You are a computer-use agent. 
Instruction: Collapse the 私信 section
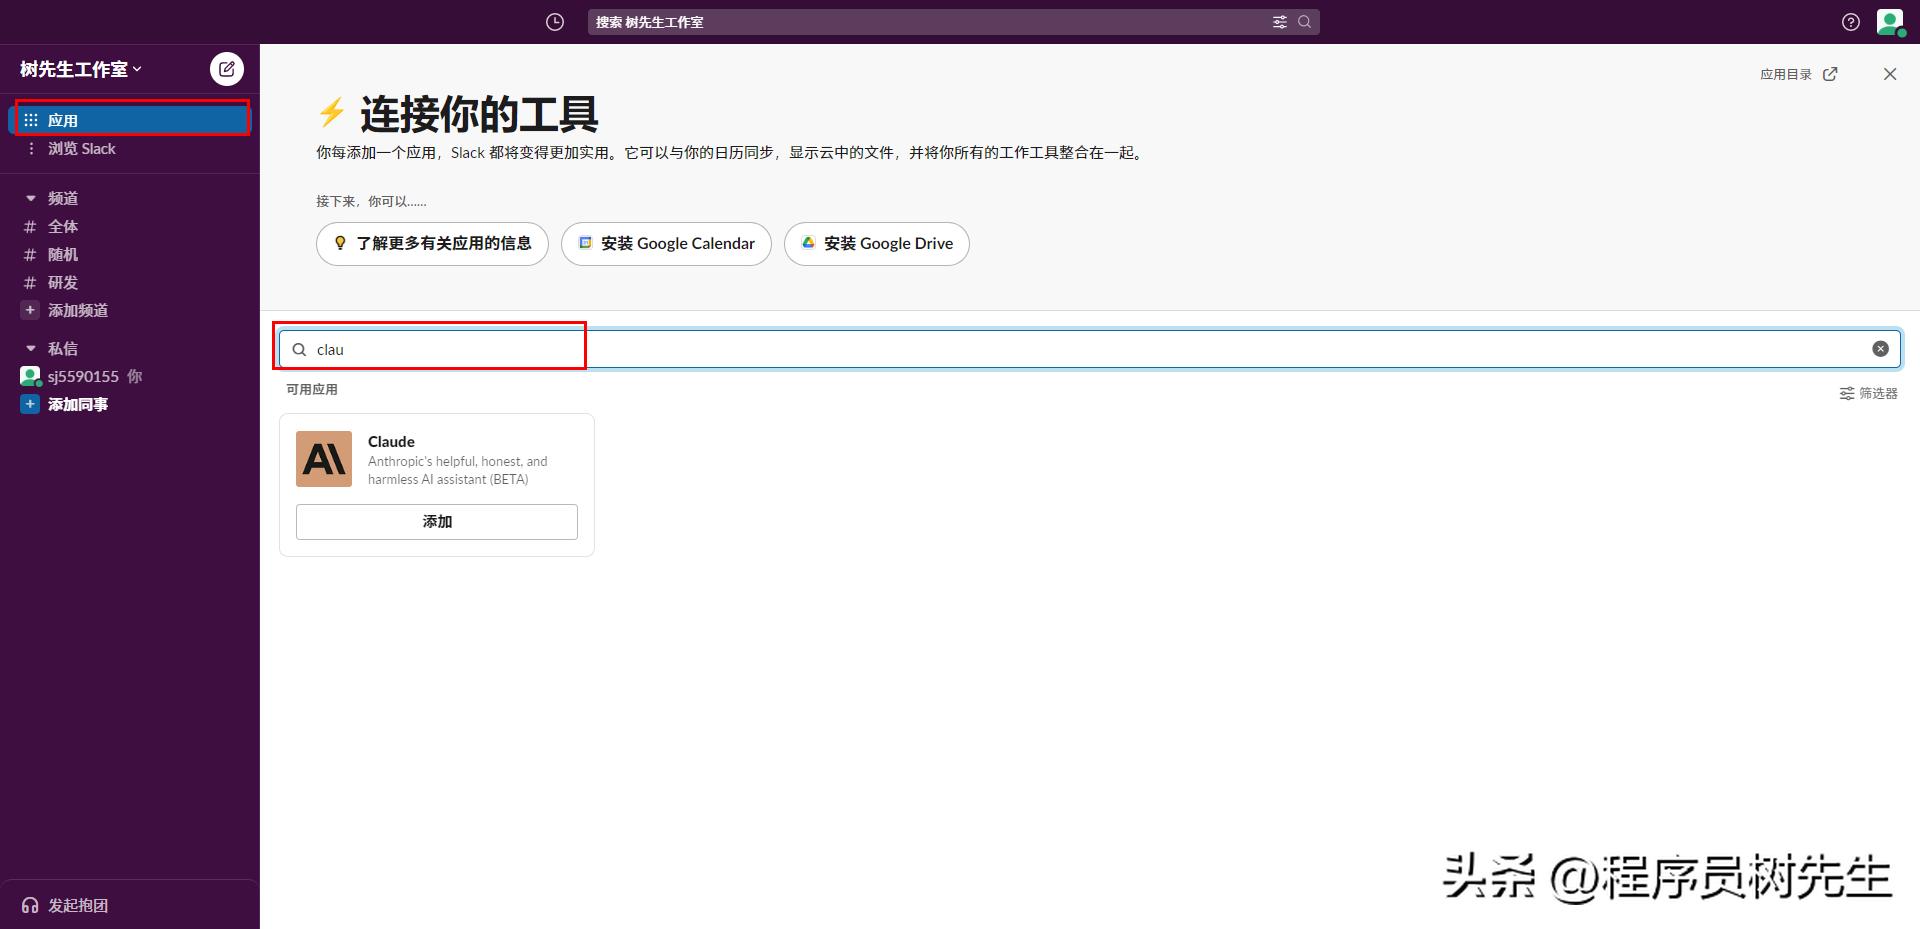(29, 347)
